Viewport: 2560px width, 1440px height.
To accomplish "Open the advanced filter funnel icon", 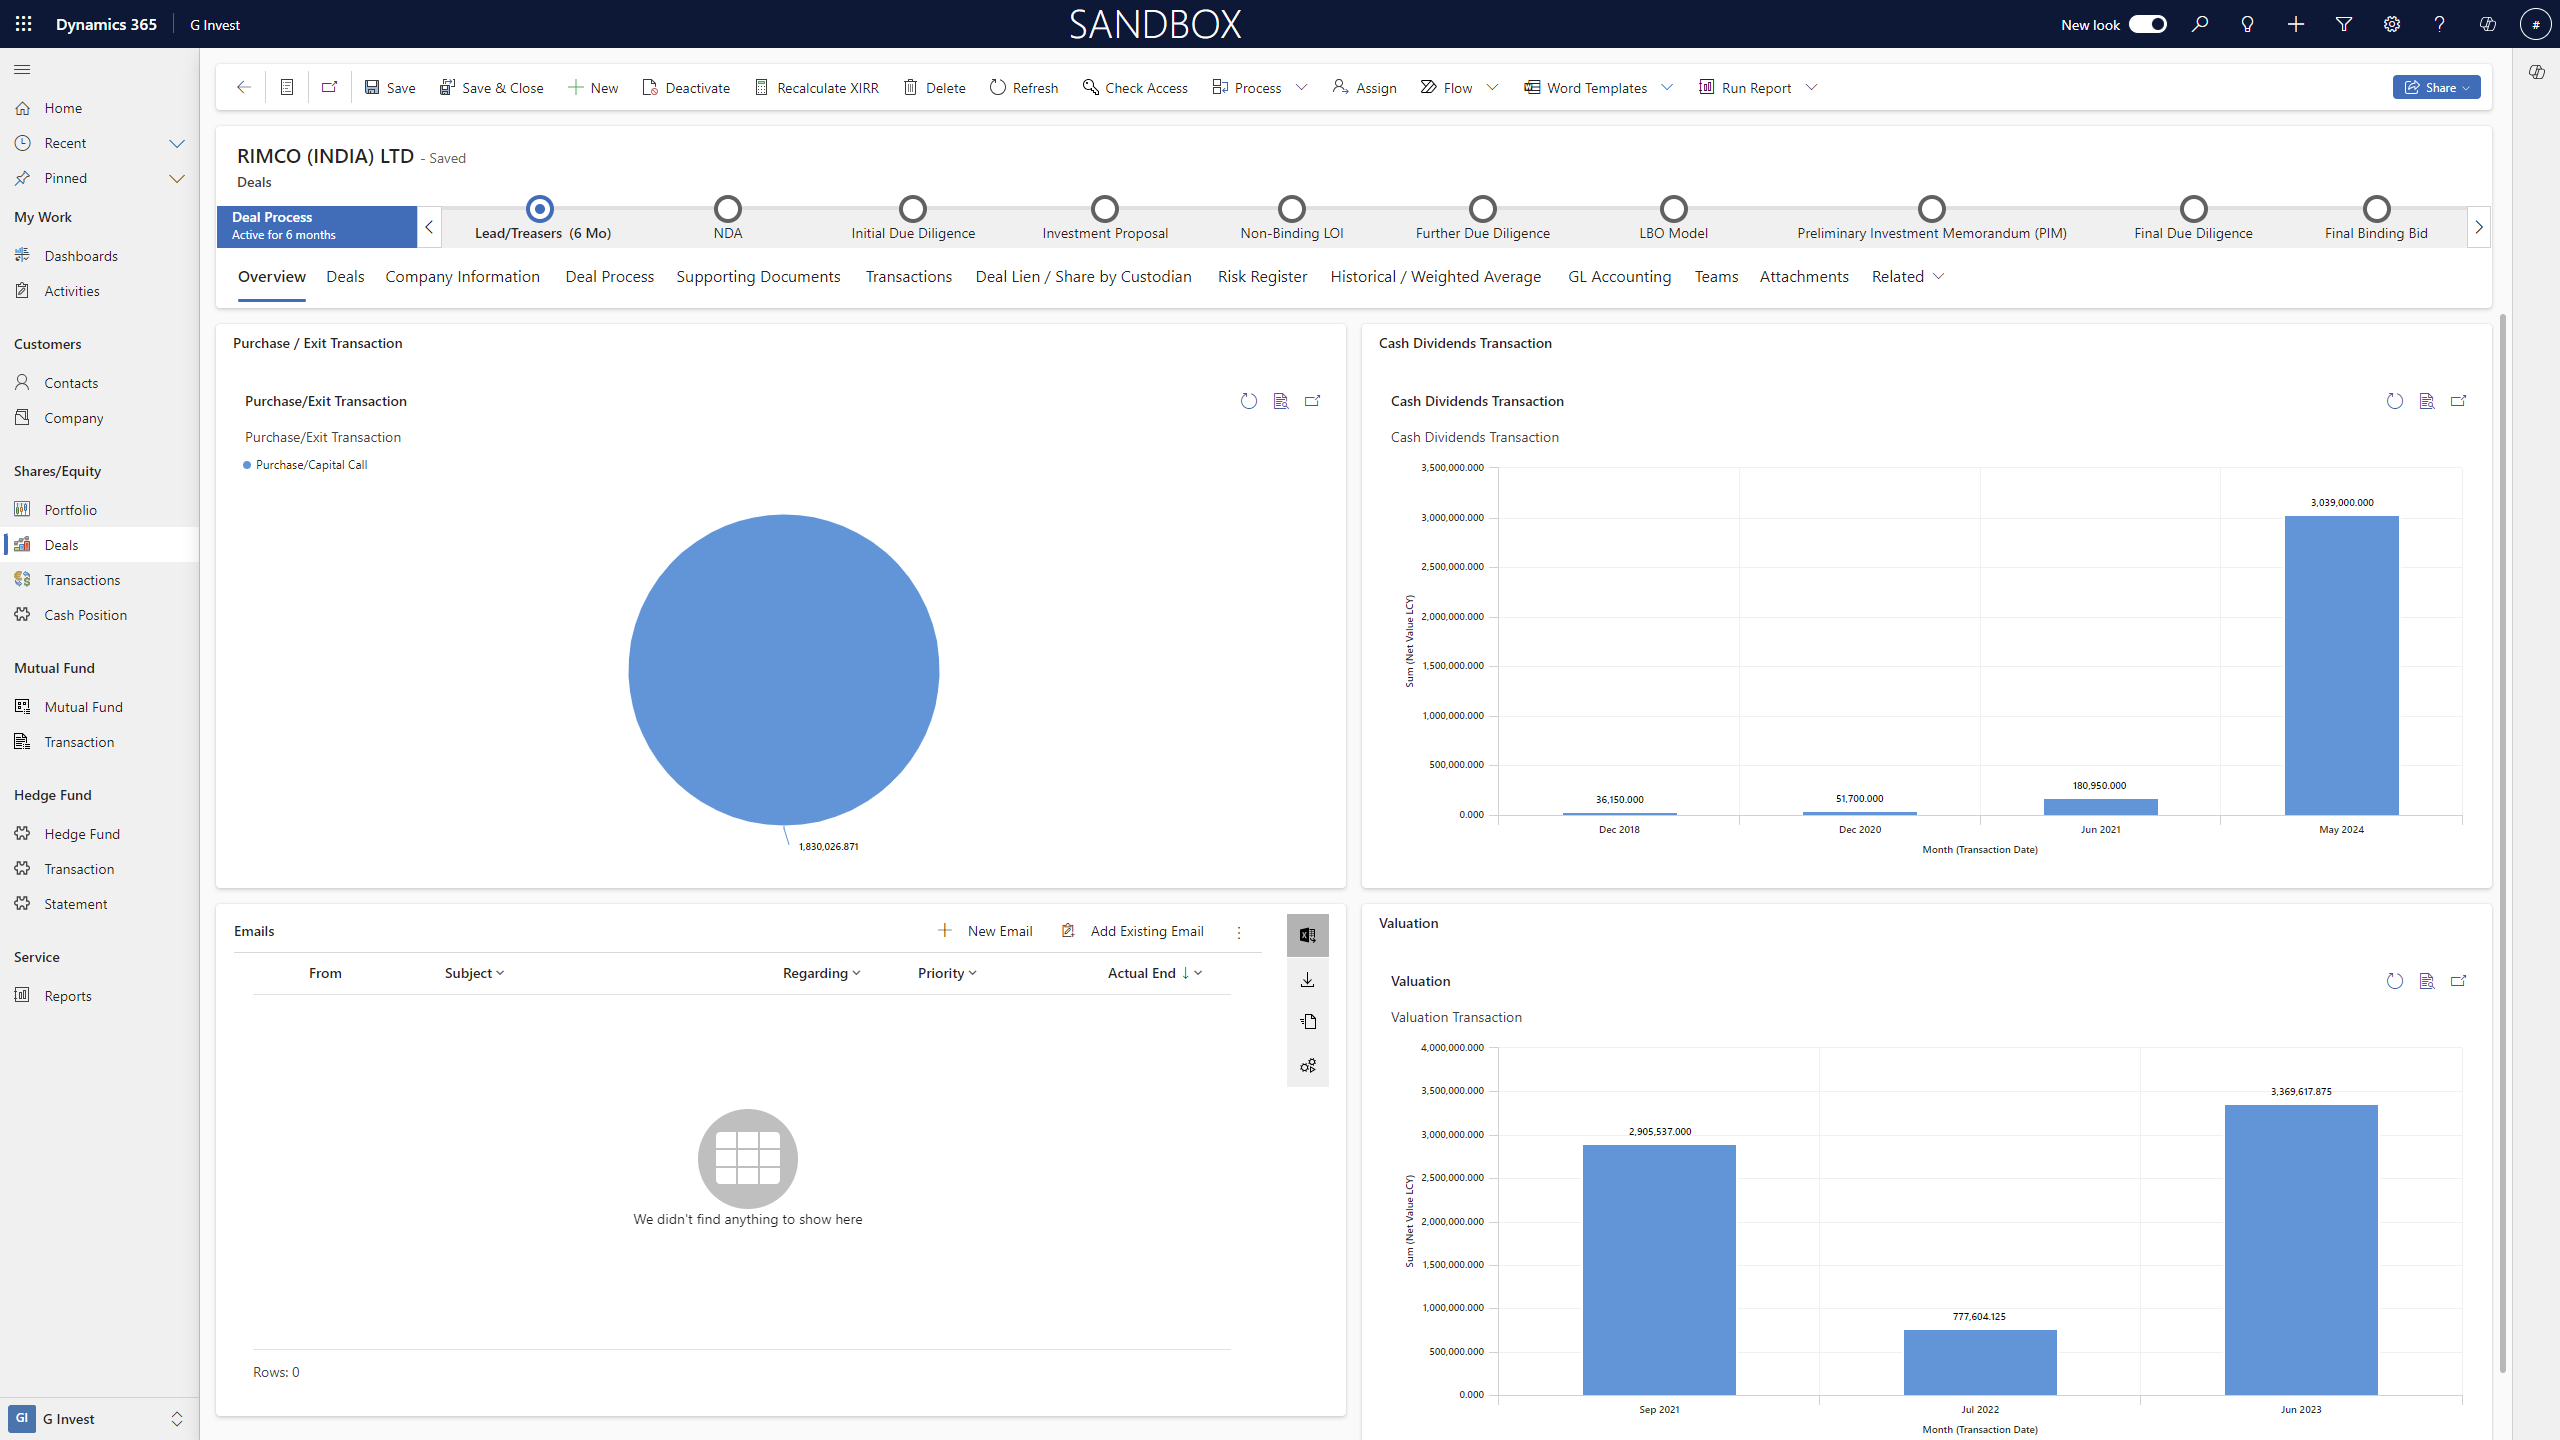I will click(2343, 24).
